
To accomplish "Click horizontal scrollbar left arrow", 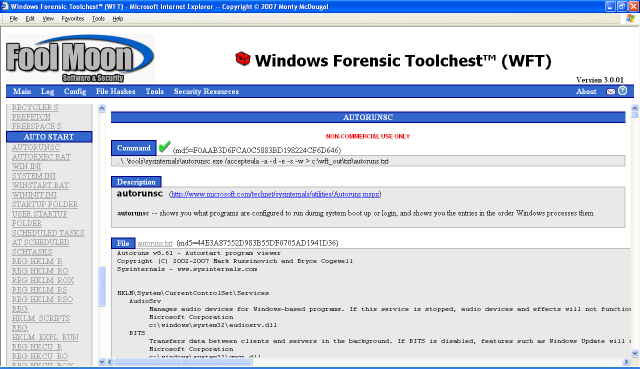I will coord(110,362).
